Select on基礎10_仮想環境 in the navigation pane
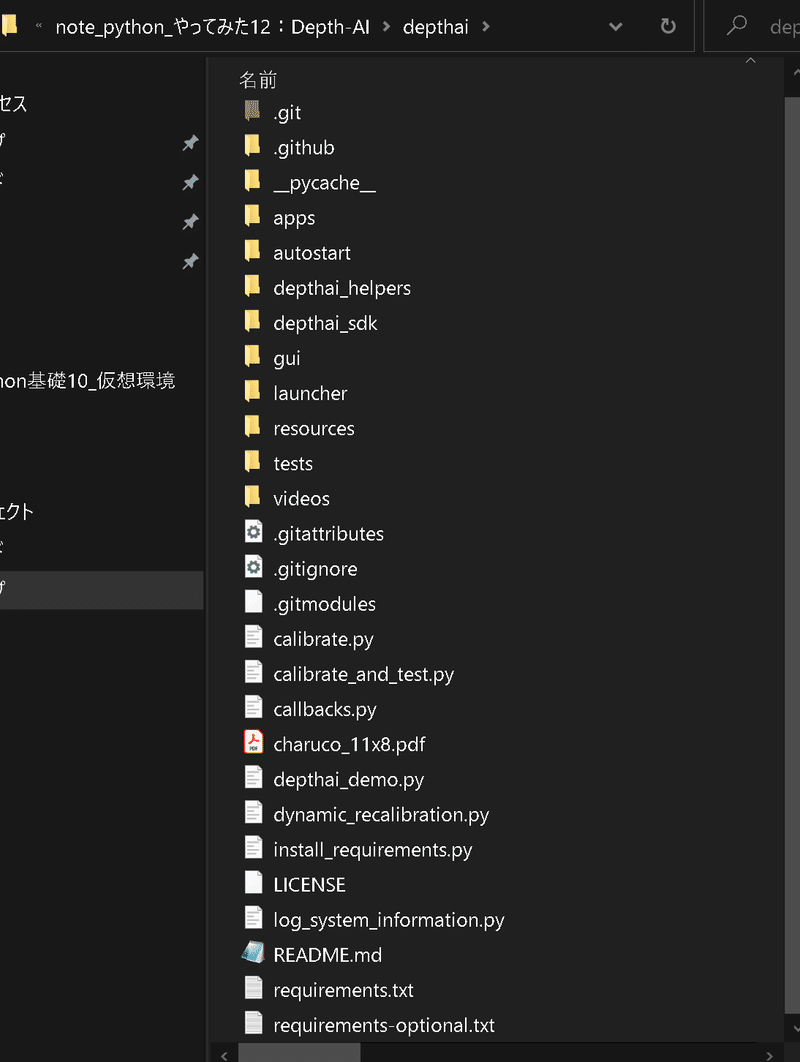Viewport: 800px width, 1062px height. (87, 381)
